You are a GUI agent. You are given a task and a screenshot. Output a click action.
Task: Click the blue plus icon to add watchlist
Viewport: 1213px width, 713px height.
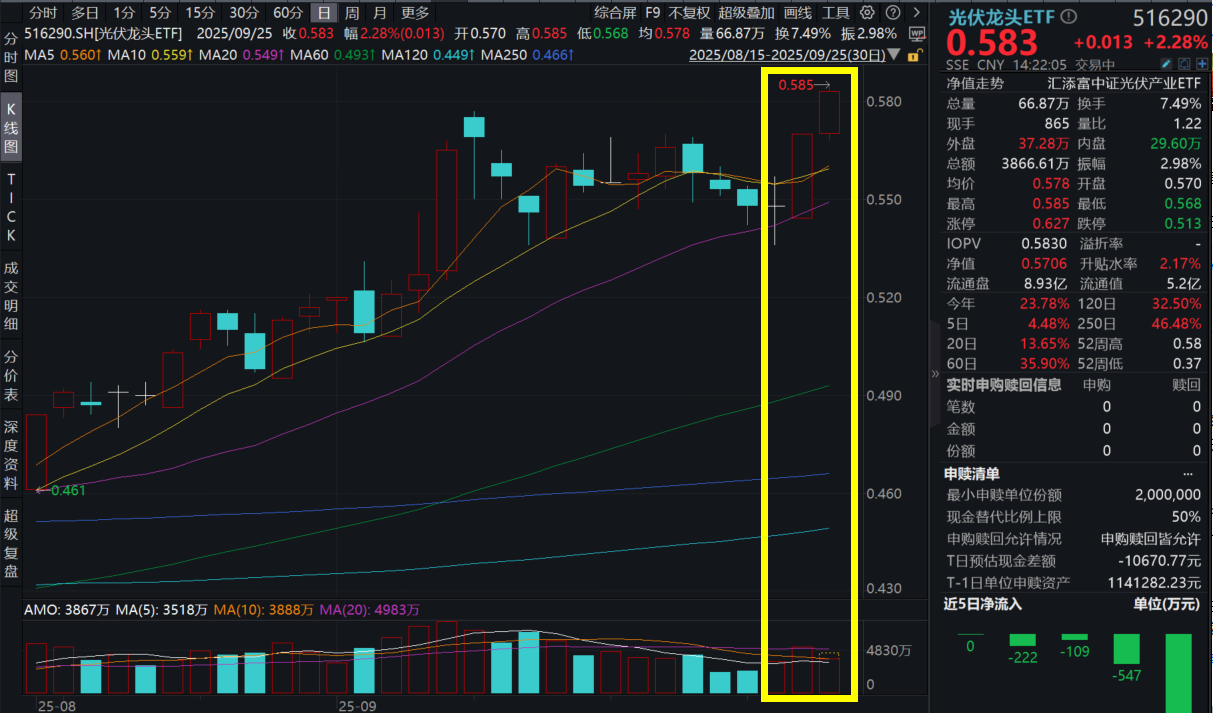click(x=1201, y=64)
